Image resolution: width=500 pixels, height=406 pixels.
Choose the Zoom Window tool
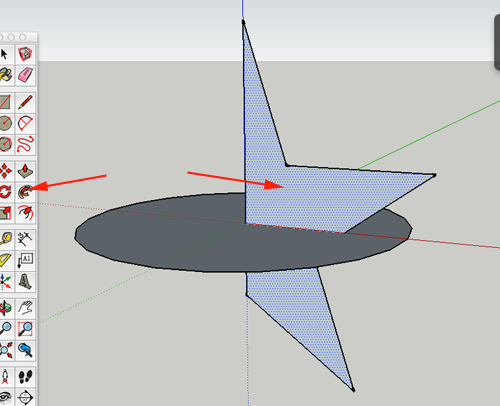[x=25, y=329]
